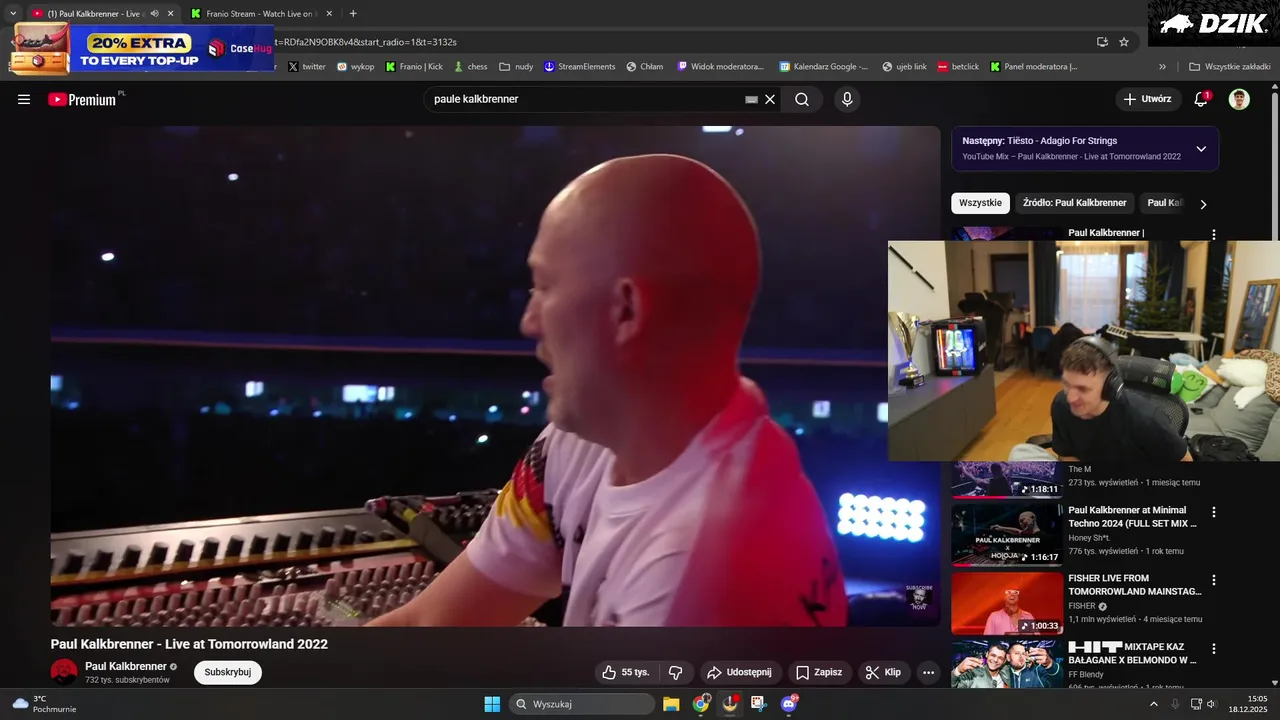1280x720 pixels.
Task: Open the betclick bookmark
Action: pos(958,67)
